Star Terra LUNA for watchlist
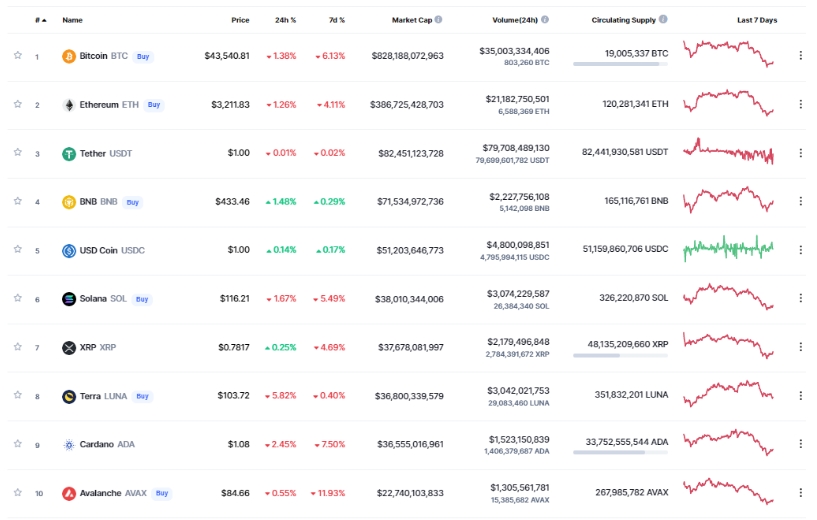 [18, 395]
